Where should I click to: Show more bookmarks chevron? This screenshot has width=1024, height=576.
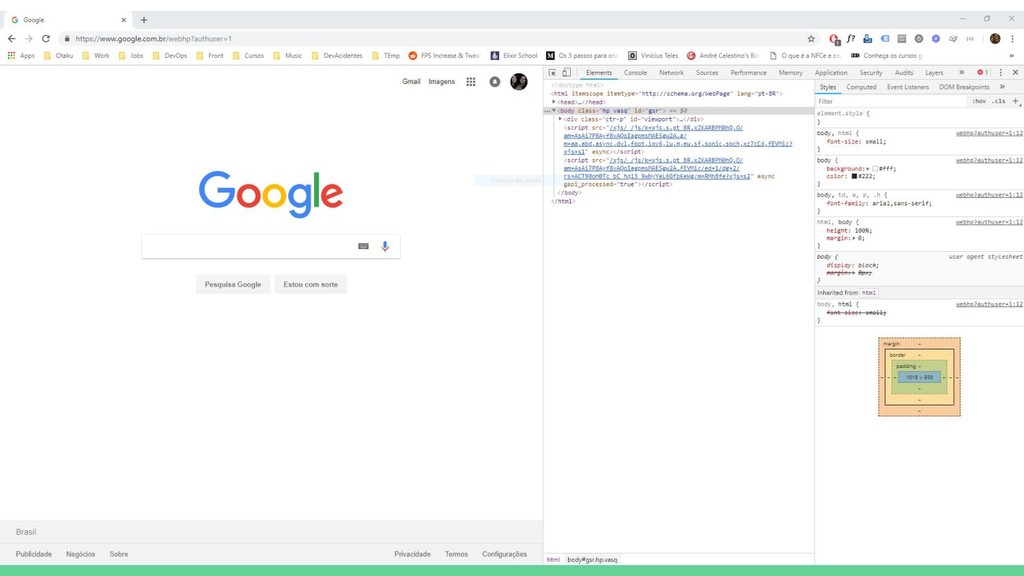pos(1012,56)
